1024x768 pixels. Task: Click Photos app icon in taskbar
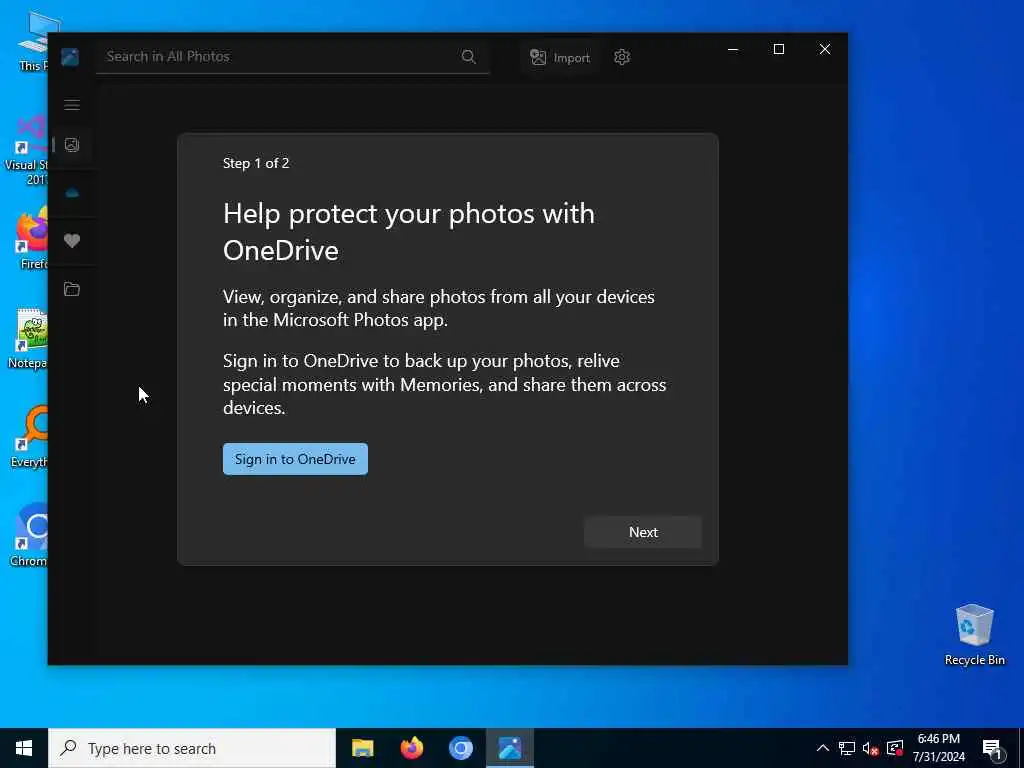coord(510,748)
